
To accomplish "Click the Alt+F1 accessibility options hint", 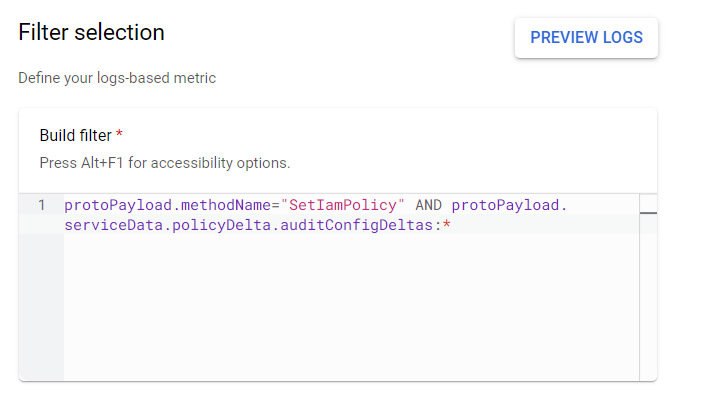I will [x=164, y=162].
